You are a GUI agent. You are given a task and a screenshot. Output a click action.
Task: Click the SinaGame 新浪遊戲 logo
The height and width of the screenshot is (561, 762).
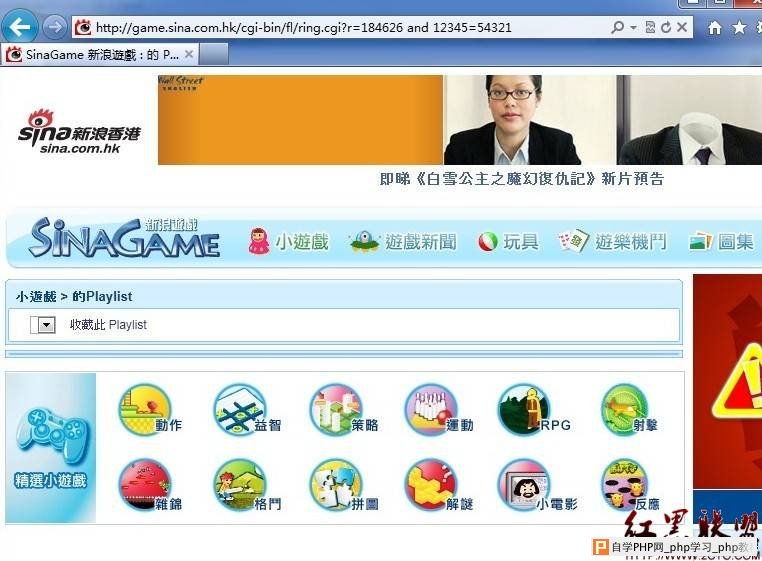[x=124, y=238]
